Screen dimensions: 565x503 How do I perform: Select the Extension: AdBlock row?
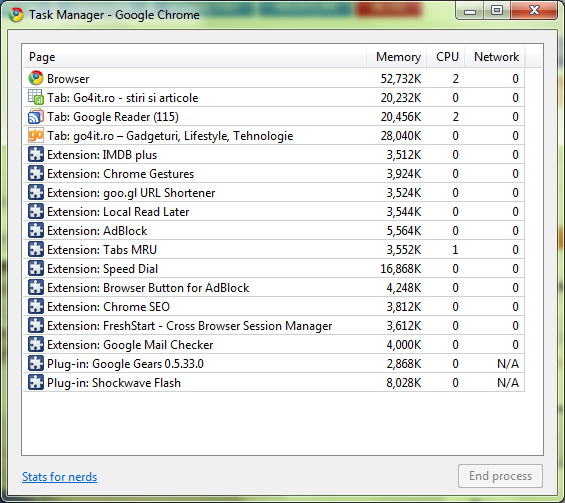click(274, 231)
